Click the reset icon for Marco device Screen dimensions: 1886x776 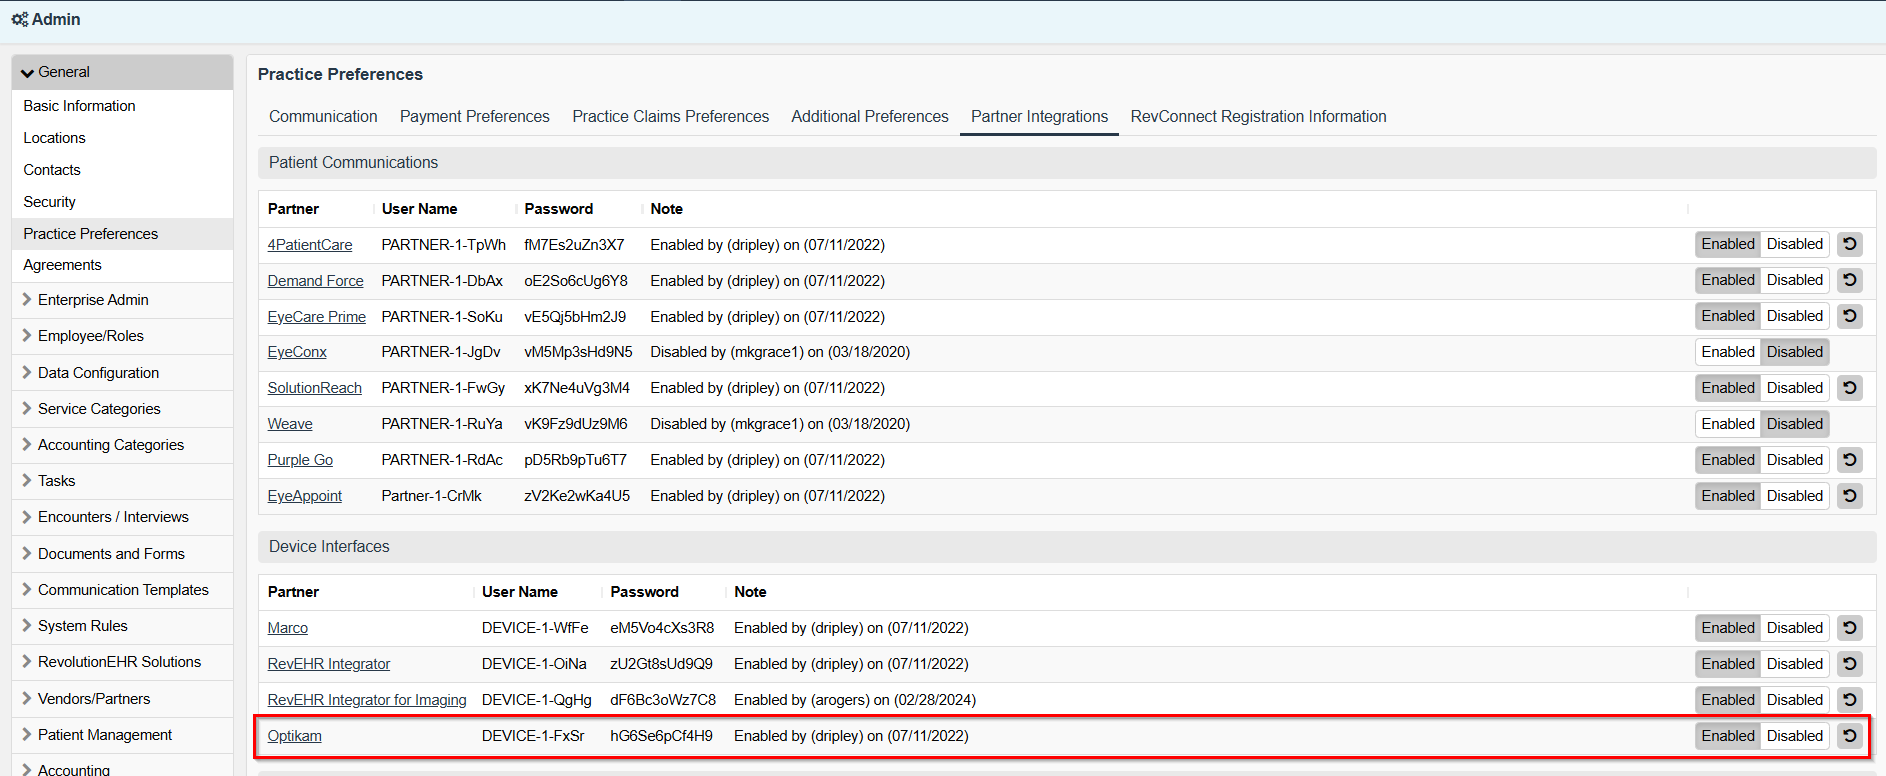point(1849,628)
